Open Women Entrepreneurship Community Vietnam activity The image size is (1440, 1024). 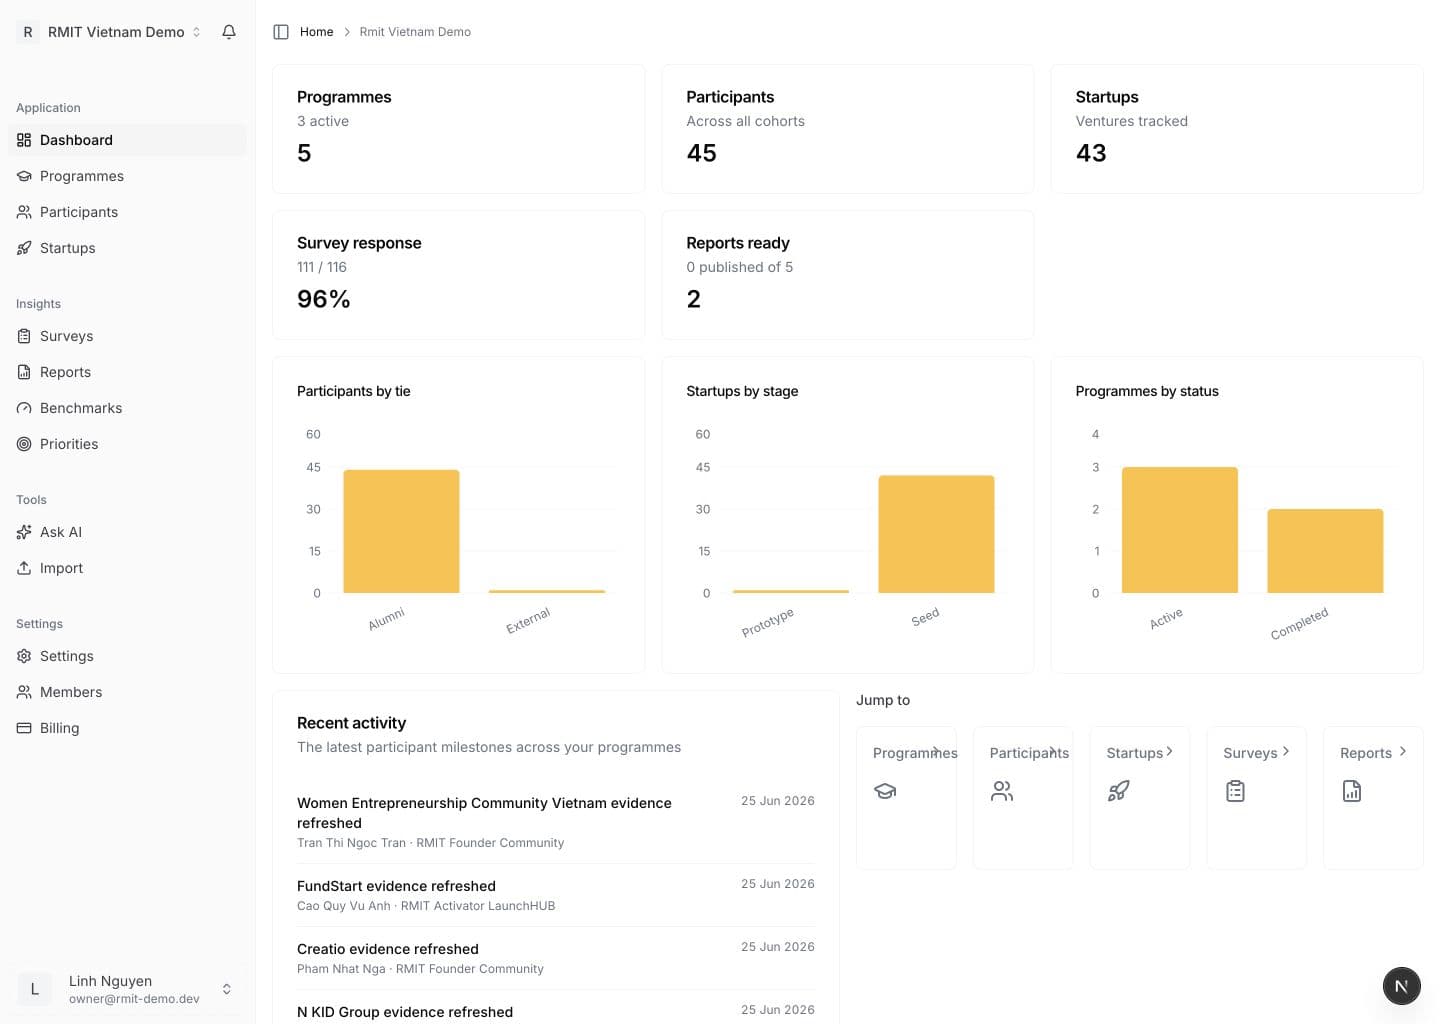556,822
